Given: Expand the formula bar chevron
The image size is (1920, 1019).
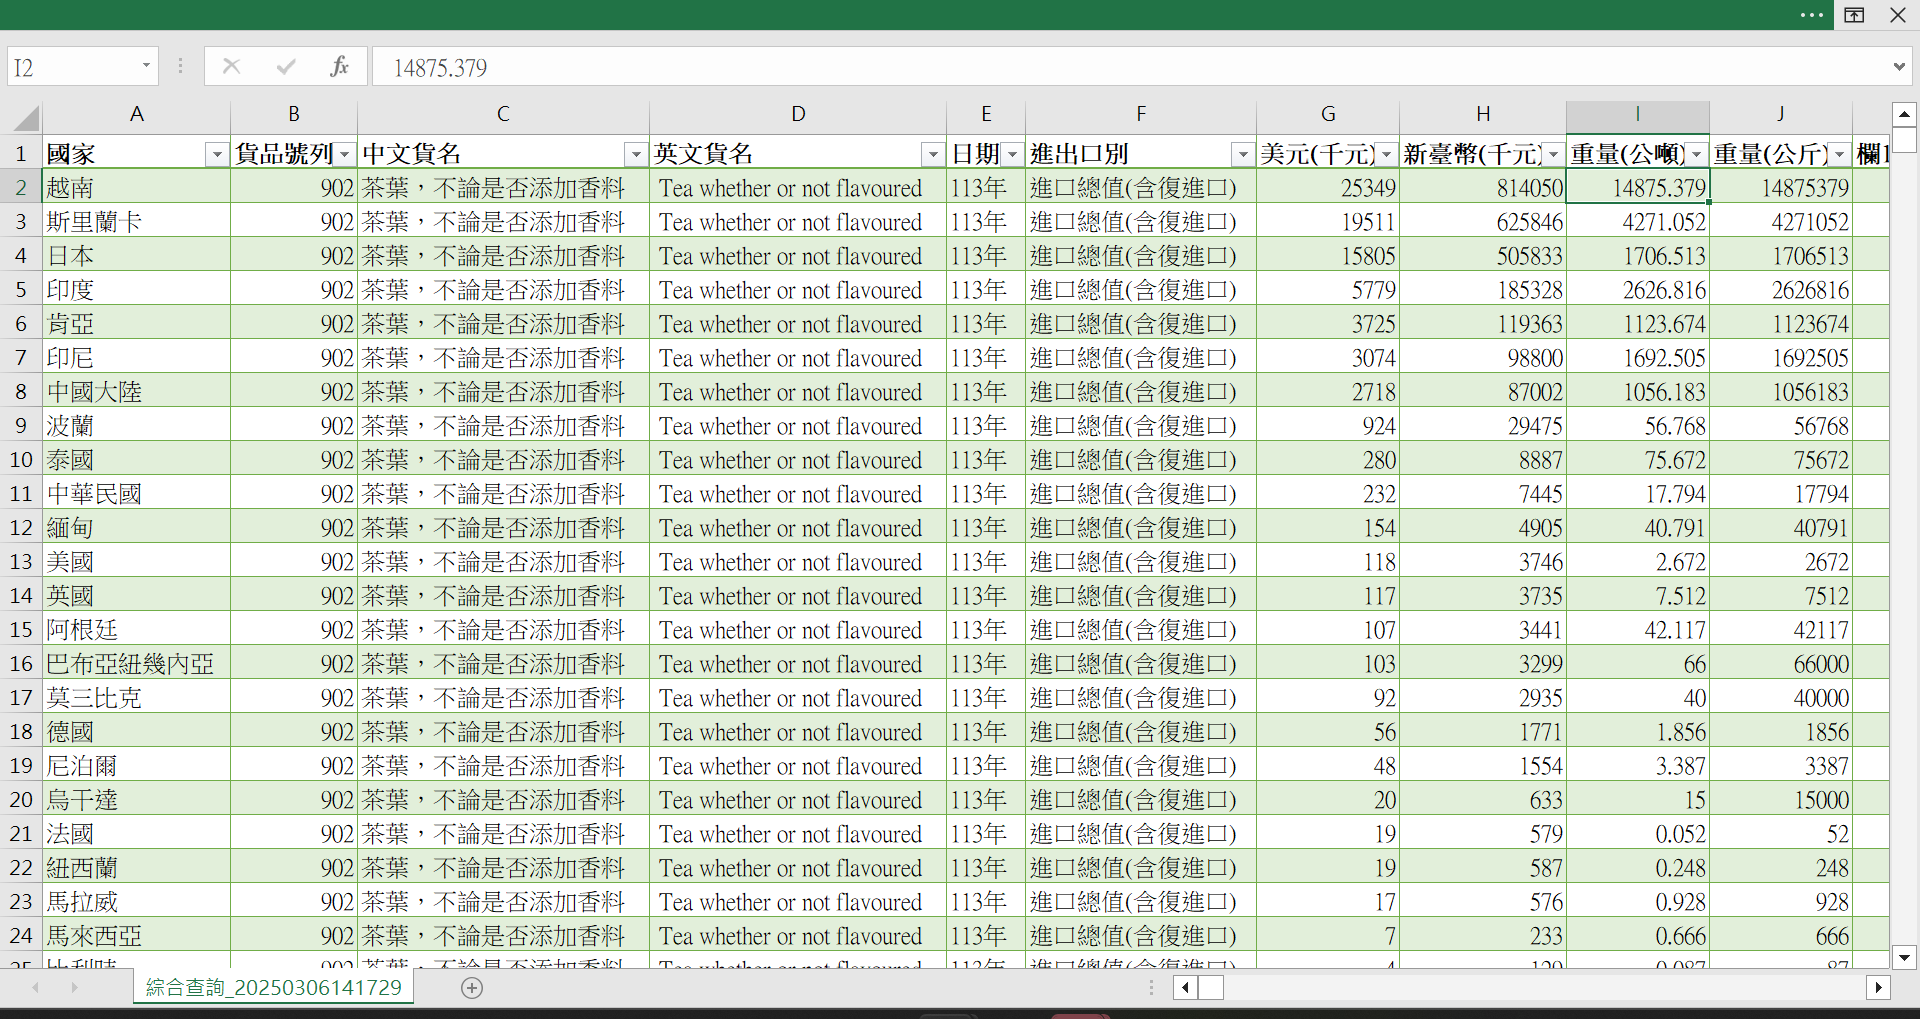Looking at the screenshot, I should (1899, 67).
